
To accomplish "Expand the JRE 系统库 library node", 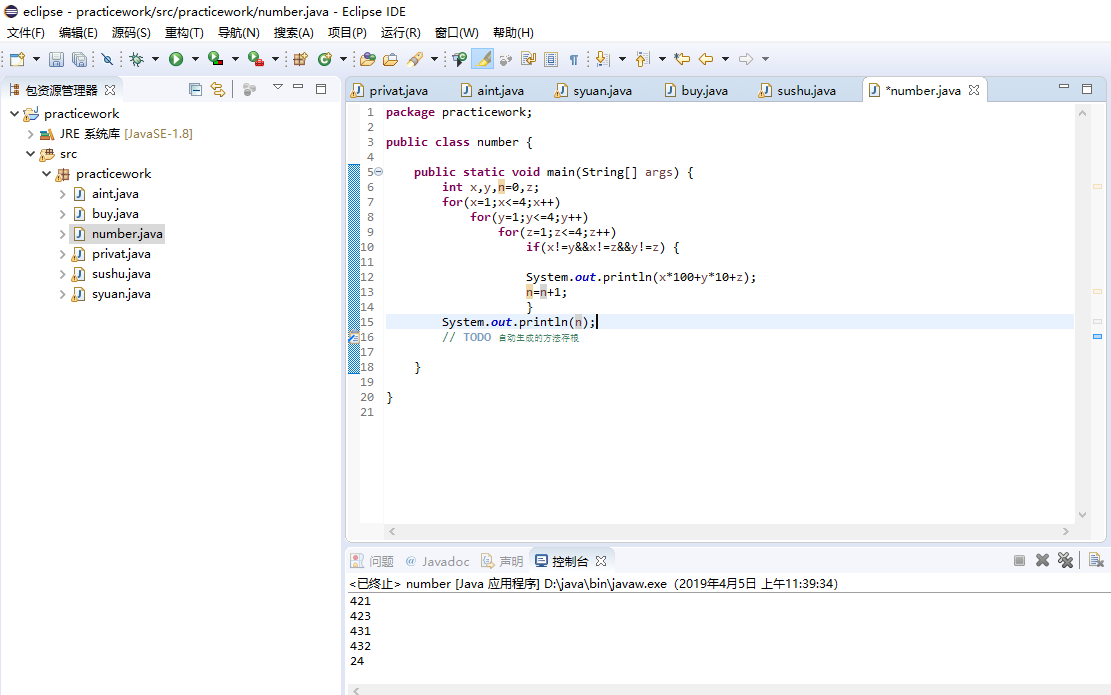I will (30, 134).
